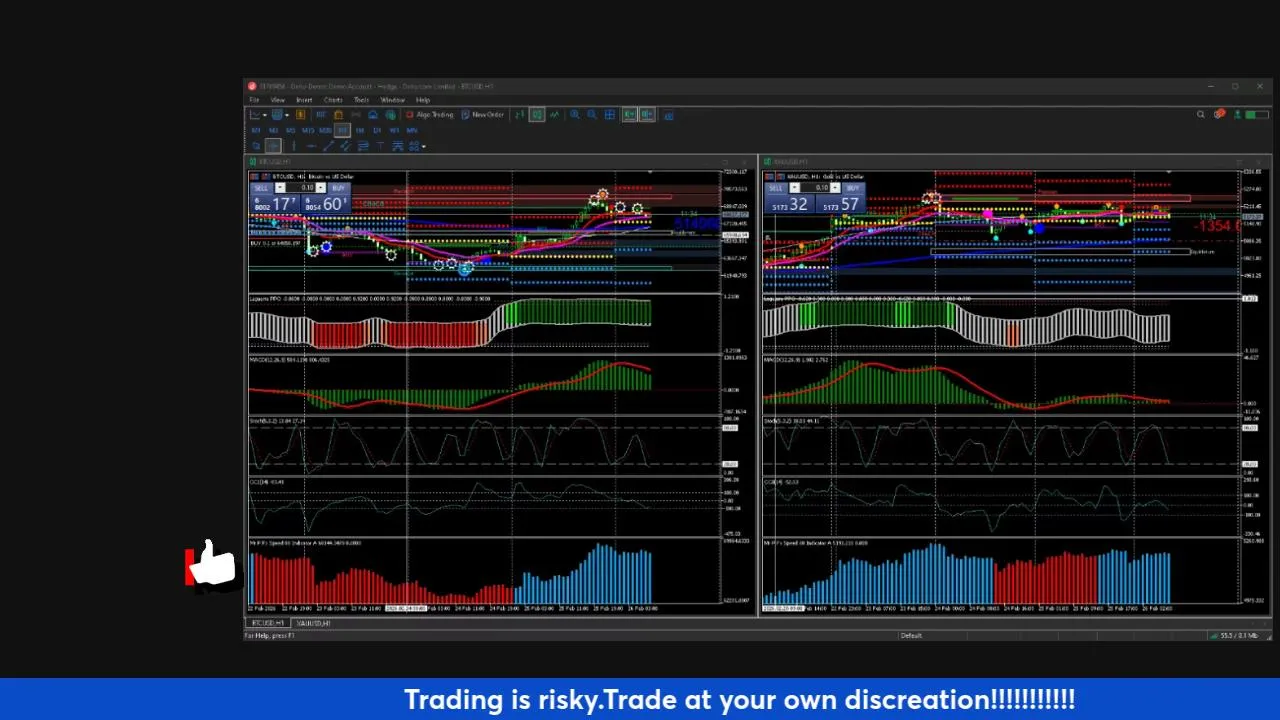Viewport: 1280px width, 720px height.
Task: Switch to candlestick chart display
Action: (537, 115)
